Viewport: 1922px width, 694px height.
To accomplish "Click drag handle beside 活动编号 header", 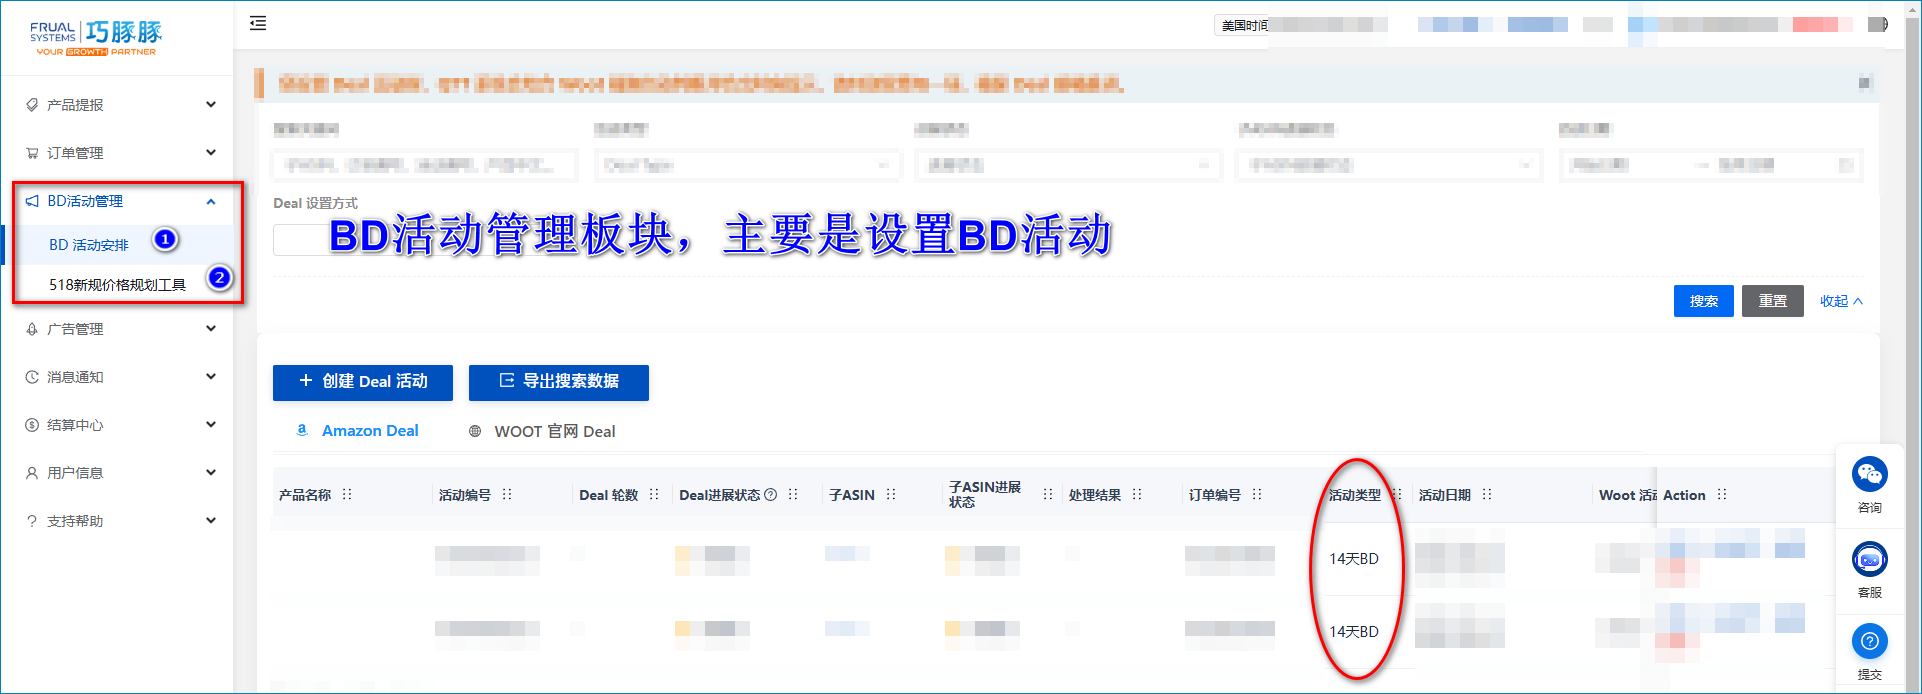I will (507, 495).
